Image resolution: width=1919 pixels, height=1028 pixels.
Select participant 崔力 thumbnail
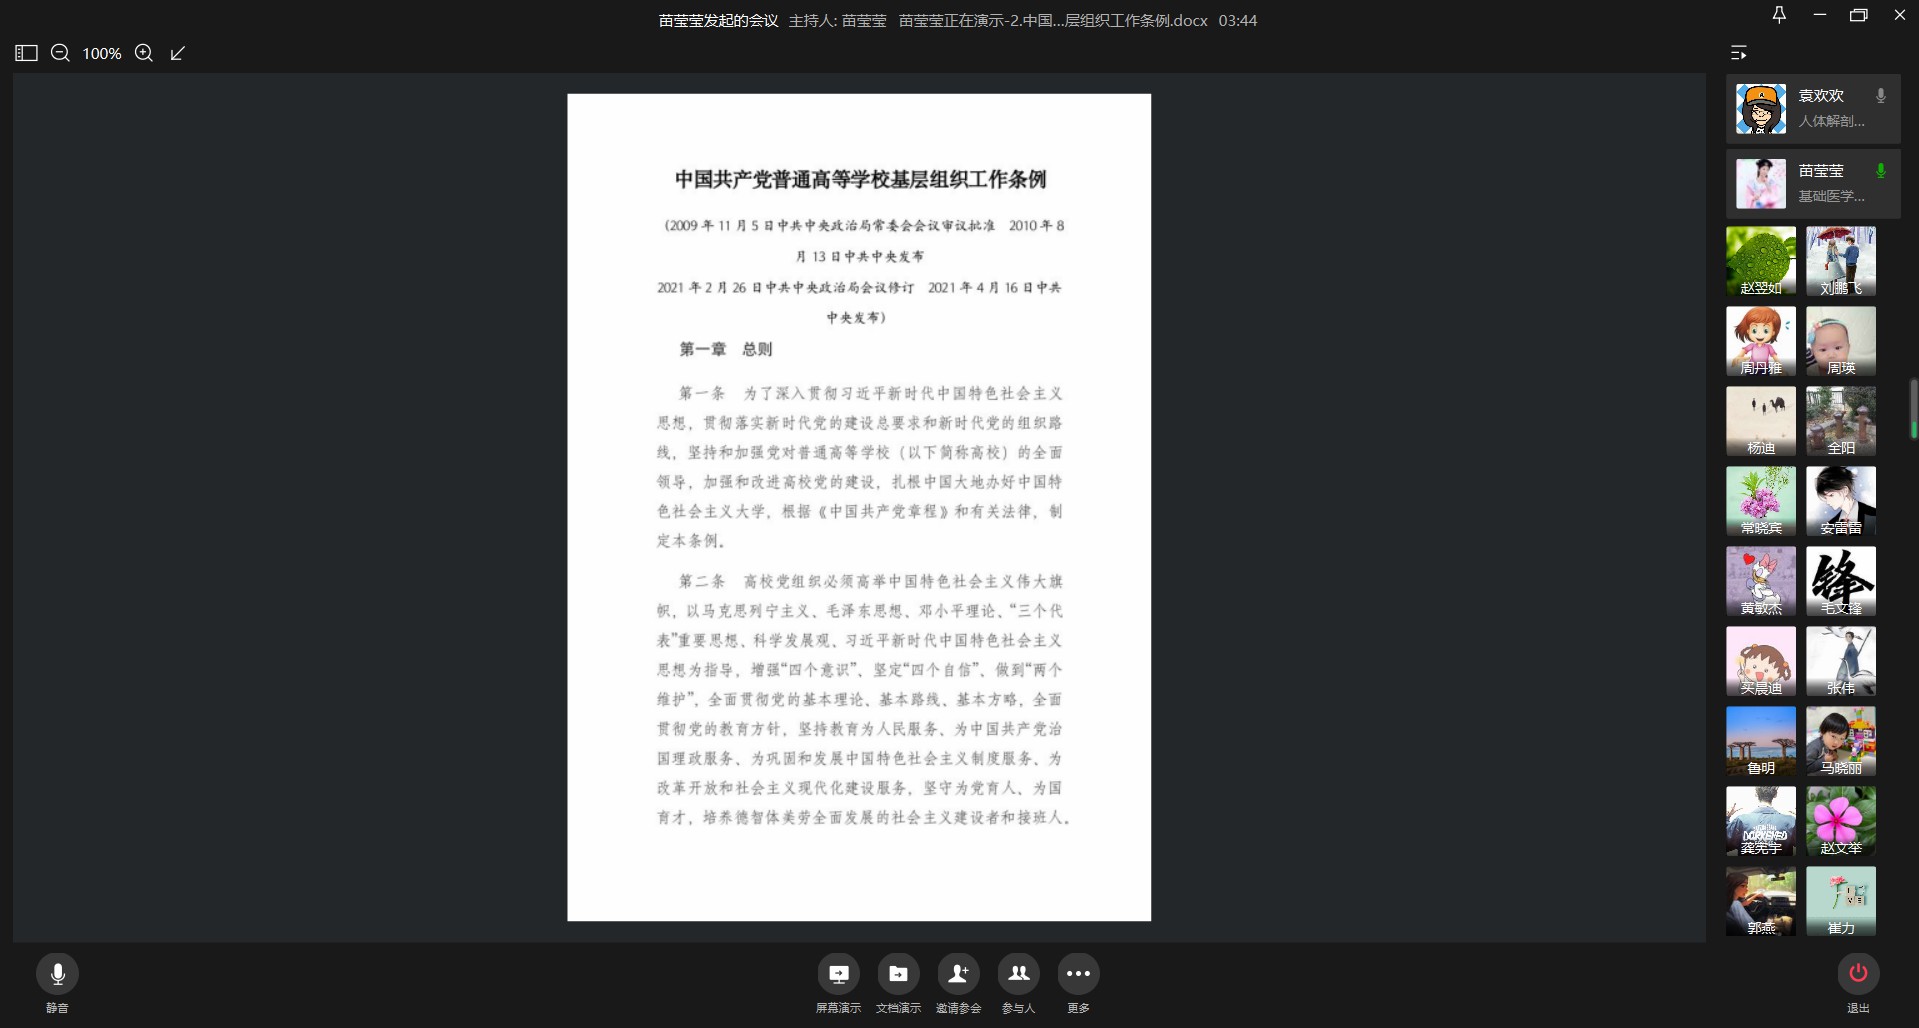pos(1841,901)
